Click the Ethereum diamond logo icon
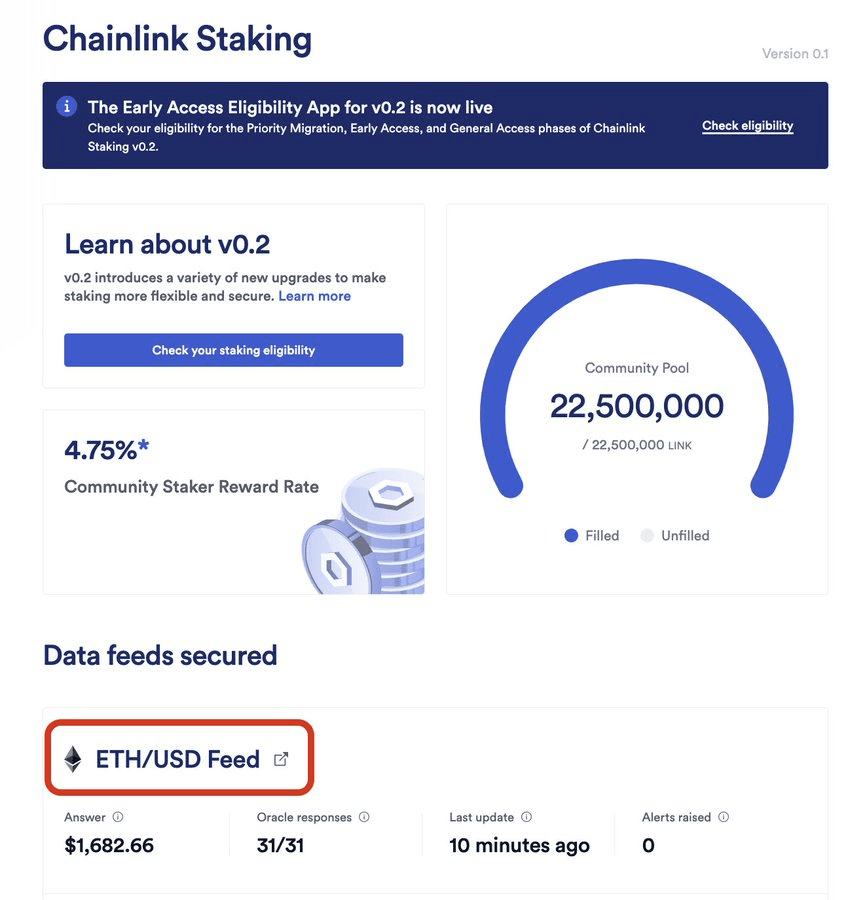867x900 pixels. click(73, 759)
